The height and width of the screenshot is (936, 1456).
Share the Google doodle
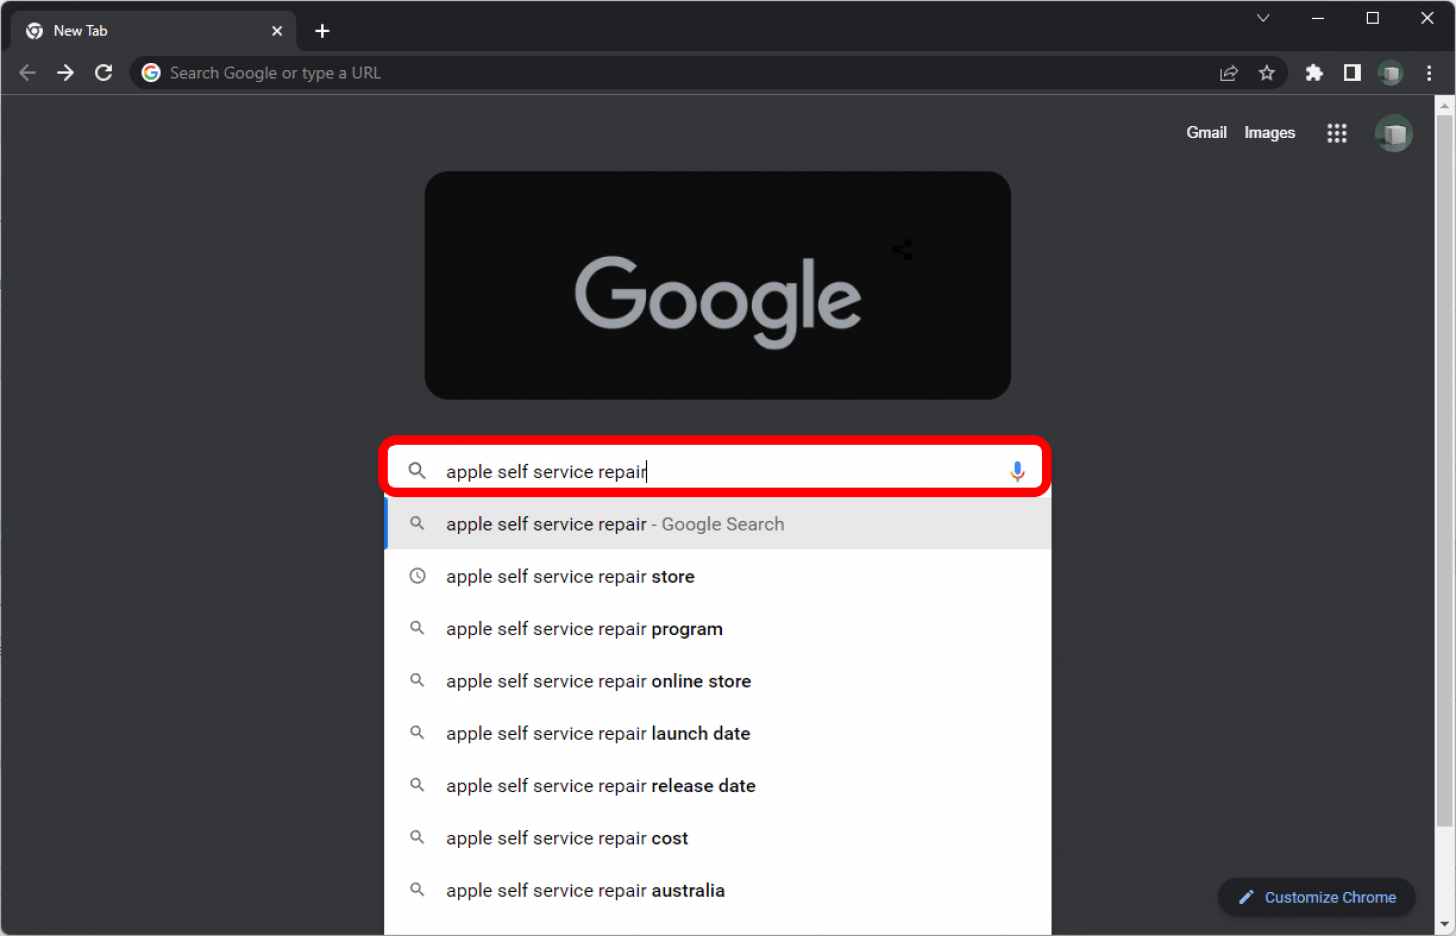click(902, 250)
